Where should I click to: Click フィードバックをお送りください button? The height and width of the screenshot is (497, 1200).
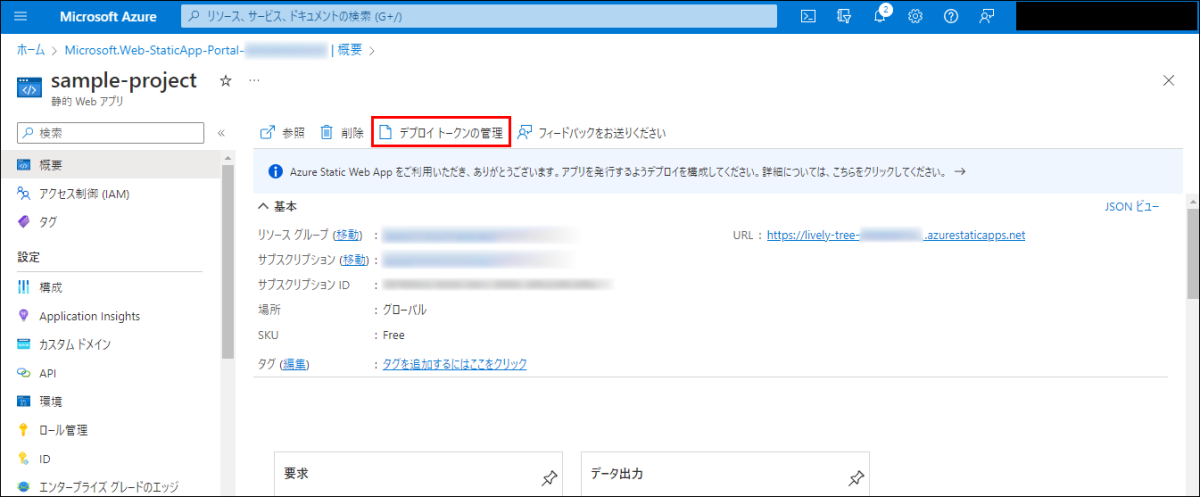coord(591,132)
